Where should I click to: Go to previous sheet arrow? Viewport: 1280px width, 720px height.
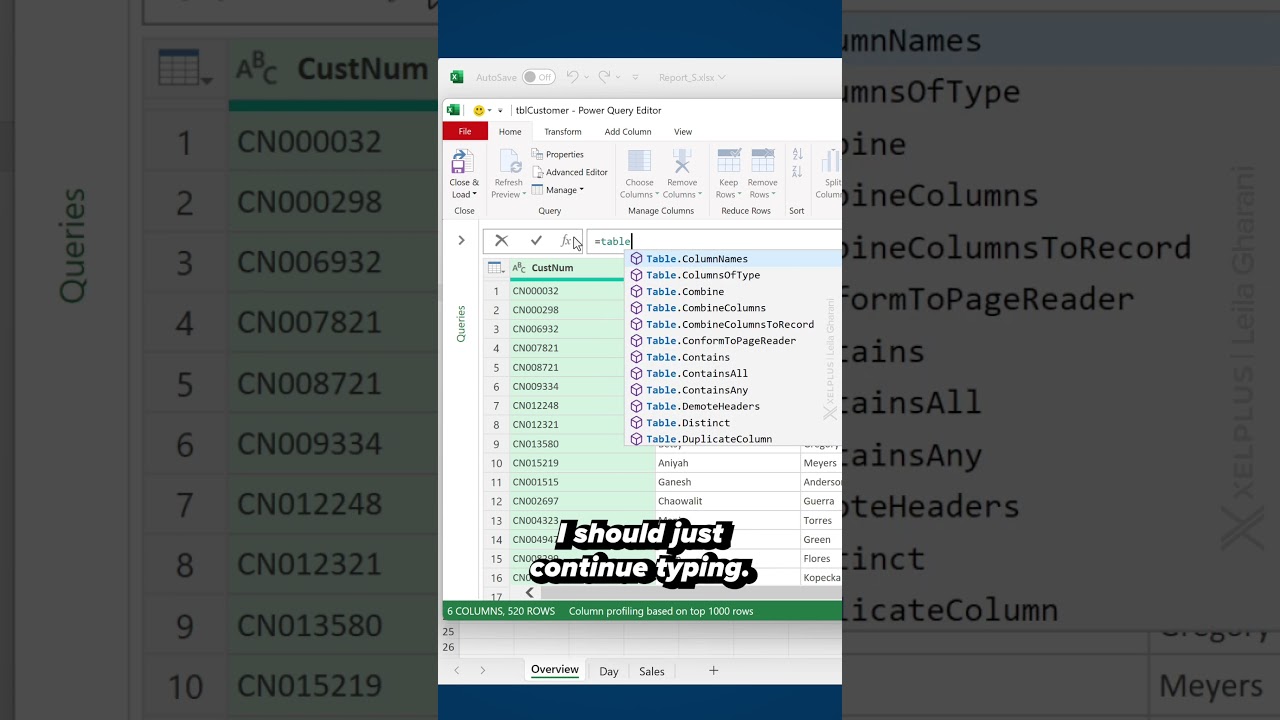point(457,671)
